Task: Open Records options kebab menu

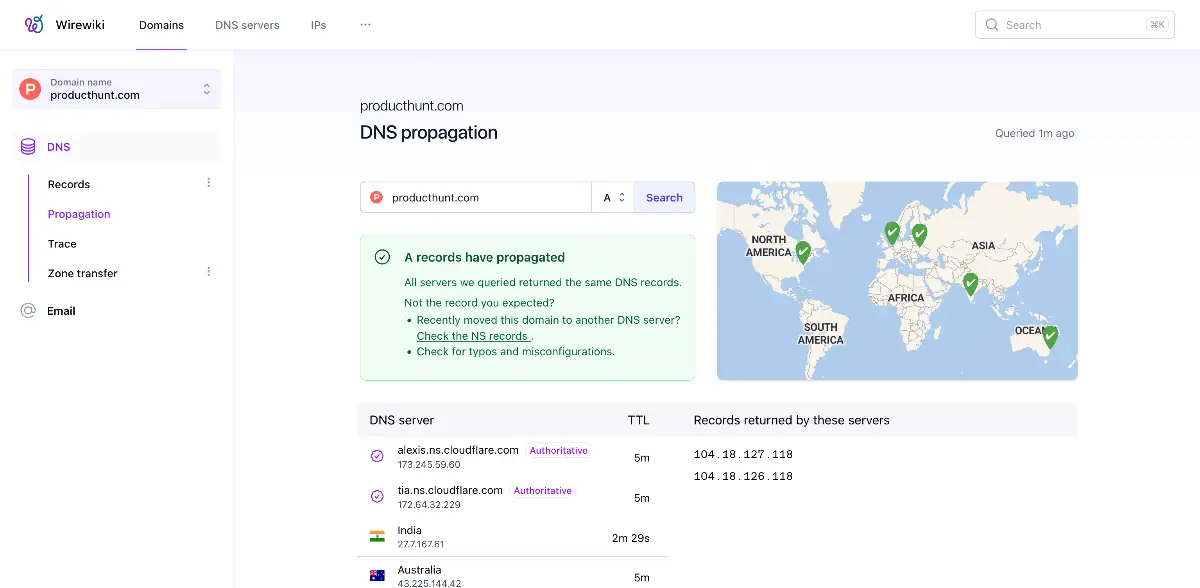Action: pyautogui.click(x=209, y=183)
